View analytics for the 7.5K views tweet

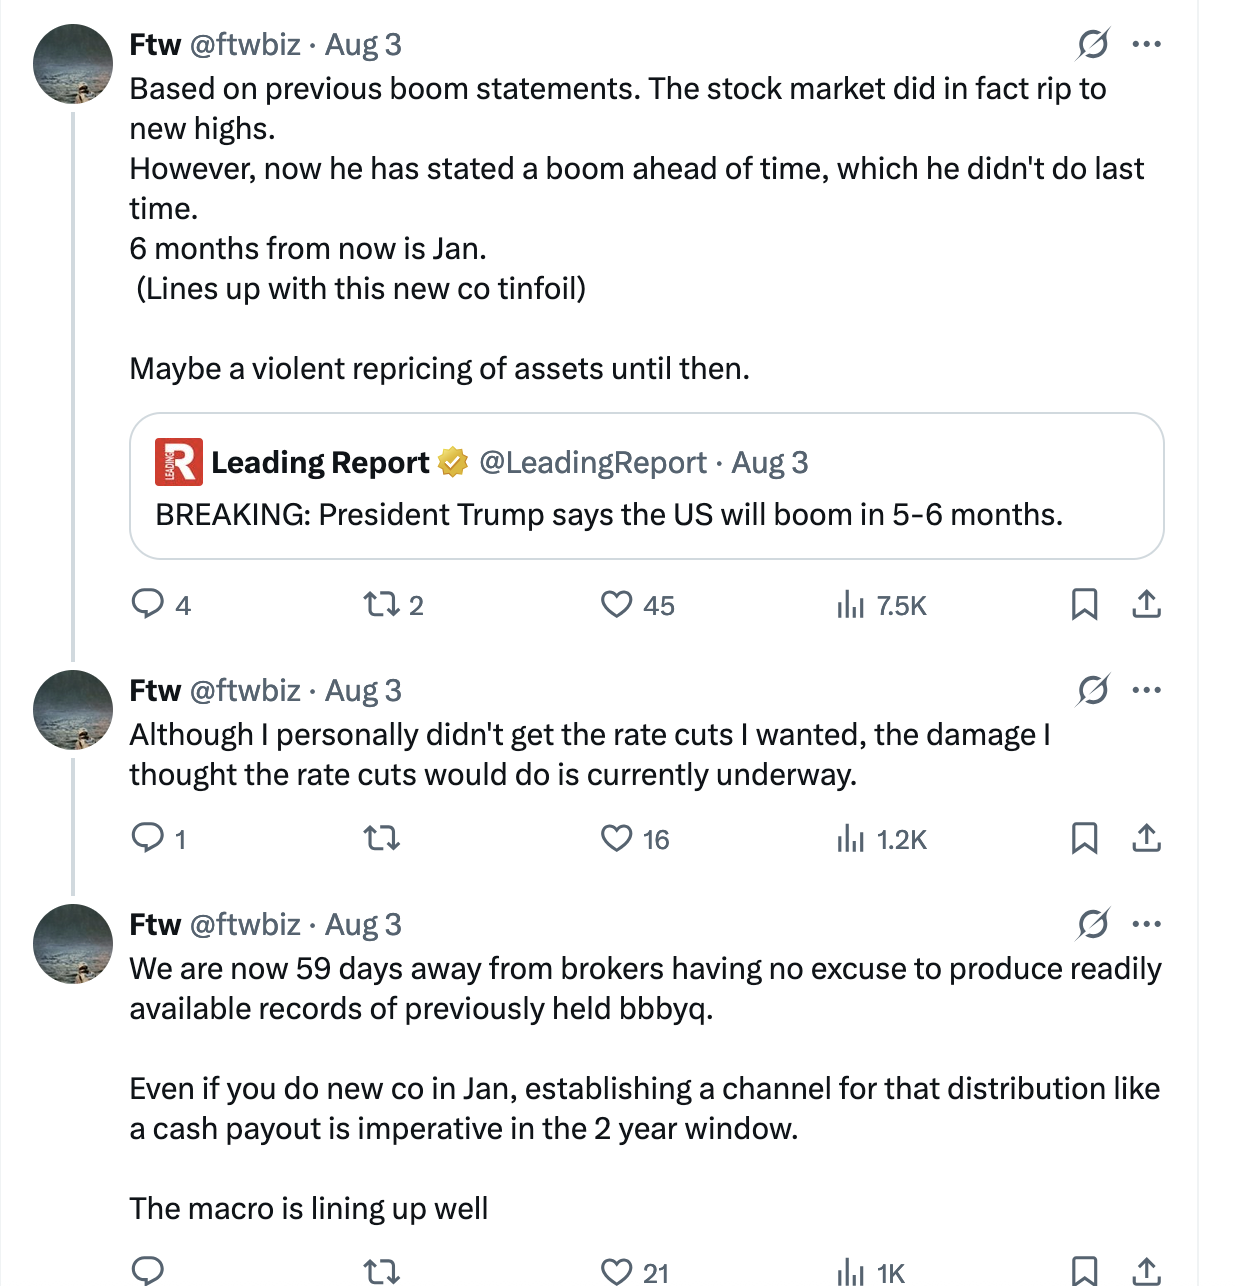(x=850, y=605)
